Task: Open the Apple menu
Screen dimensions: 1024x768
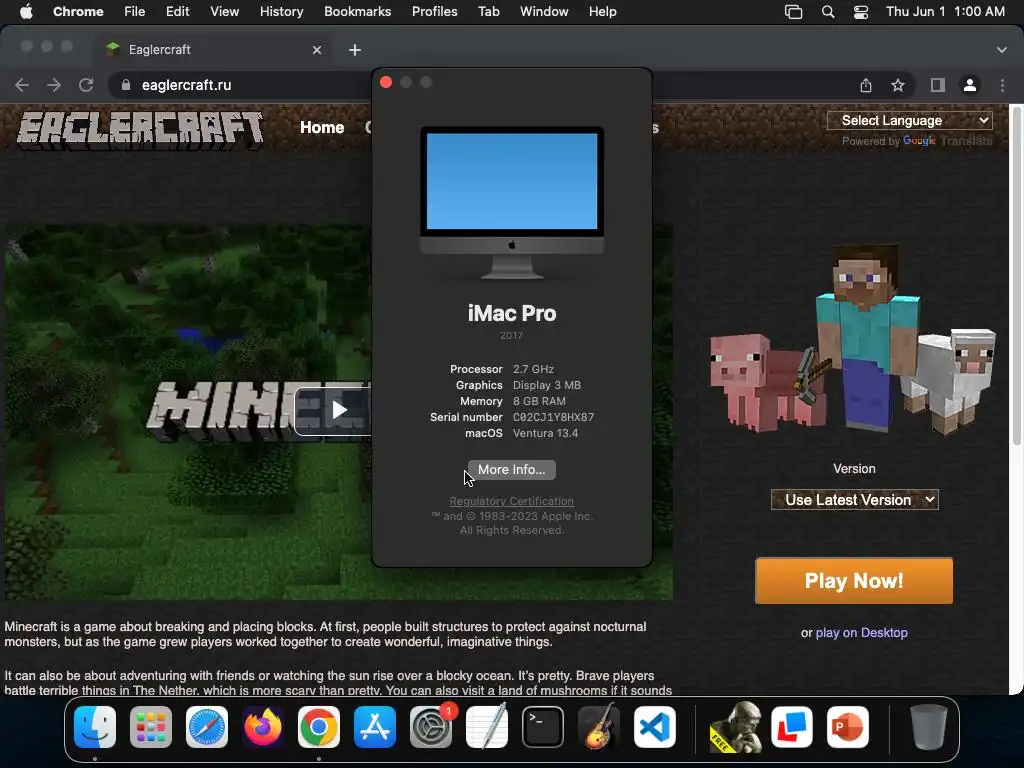Action: [26, 12]
